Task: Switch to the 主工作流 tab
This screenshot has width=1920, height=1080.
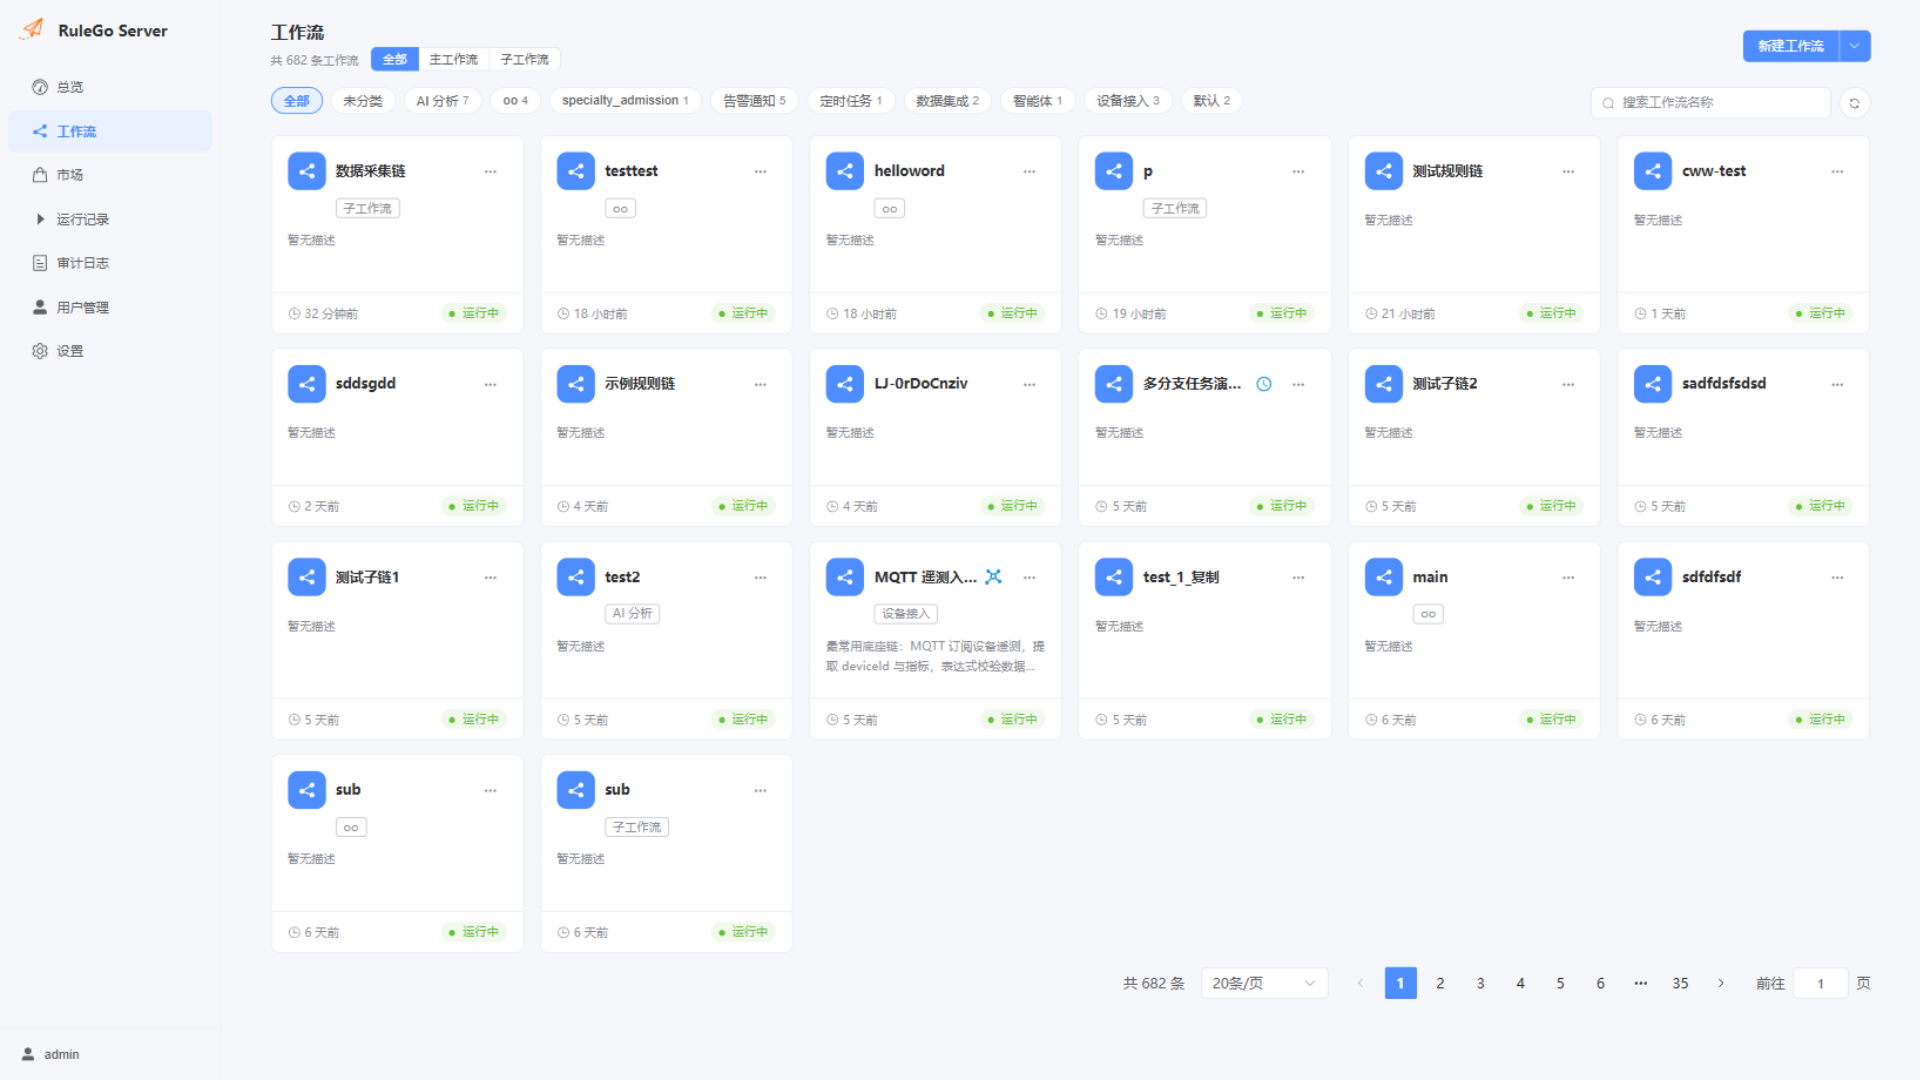Action: 454,59
